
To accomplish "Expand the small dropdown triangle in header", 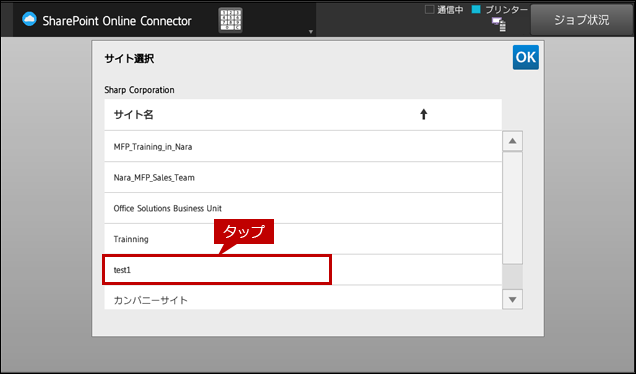I will pos(311,32).
